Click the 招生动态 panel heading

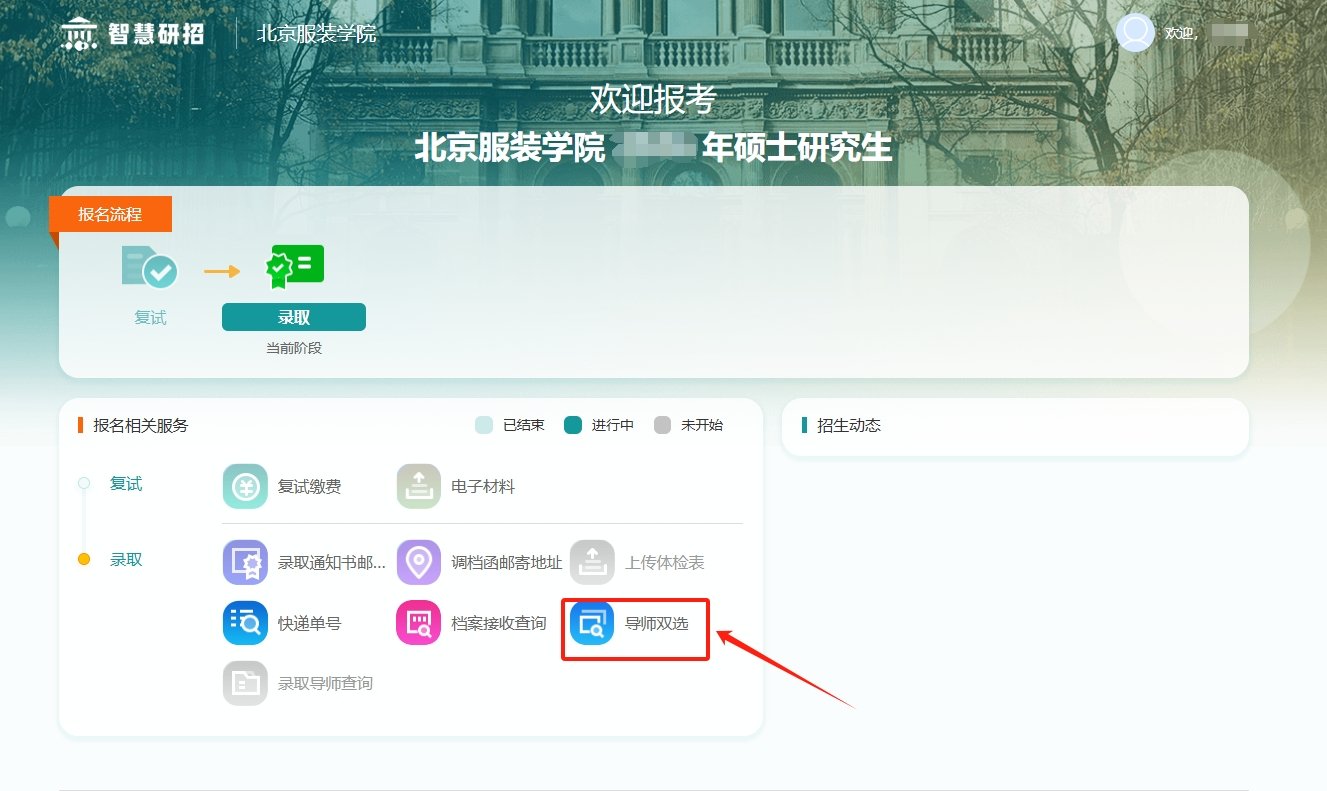[849, 425]
